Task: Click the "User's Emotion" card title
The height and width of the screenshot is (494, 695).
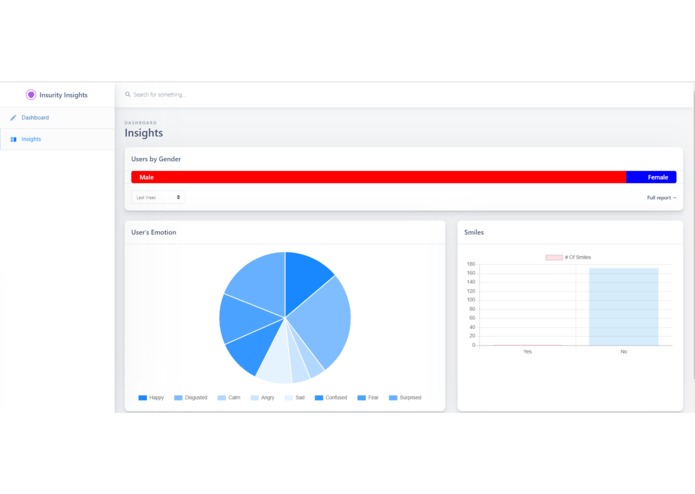Action: [x=154, y=232]
